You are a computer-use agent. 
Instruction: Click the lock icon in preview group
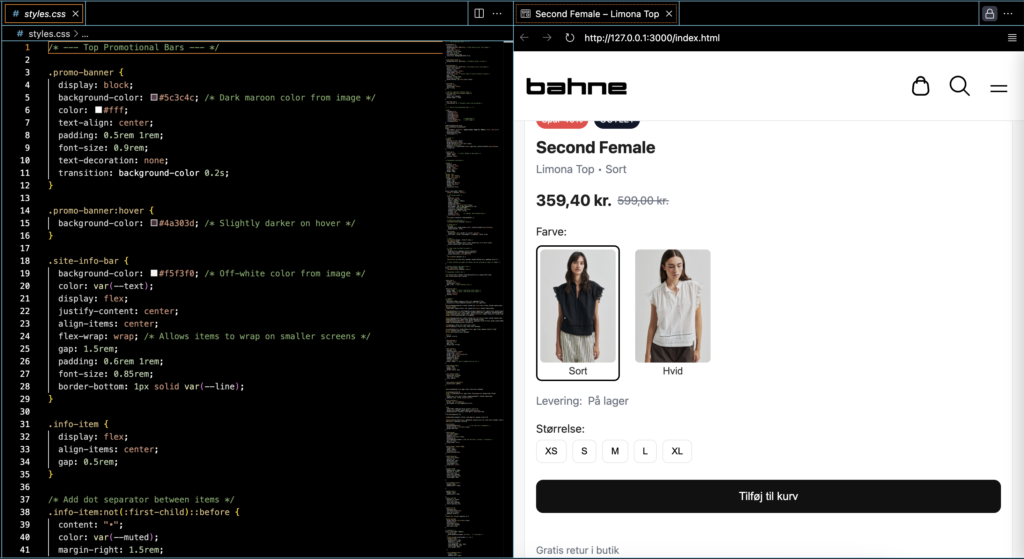coord(989,14)
